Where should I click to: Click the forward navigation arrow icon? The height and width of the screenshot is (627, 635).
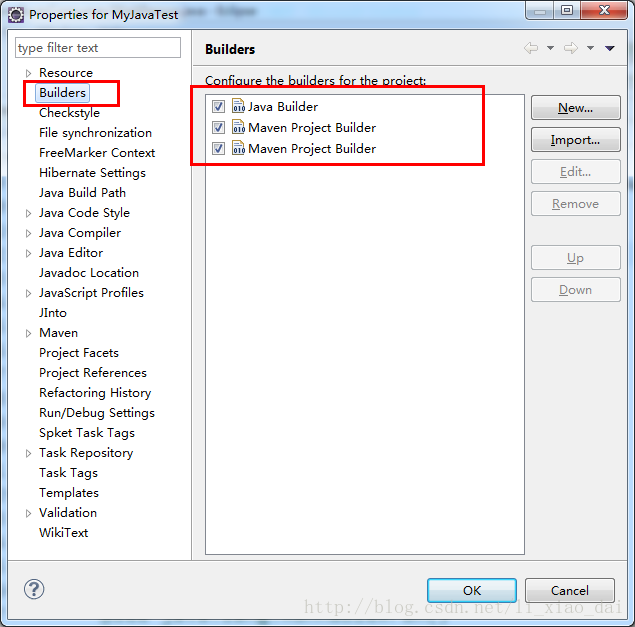[x=571, y=48]
